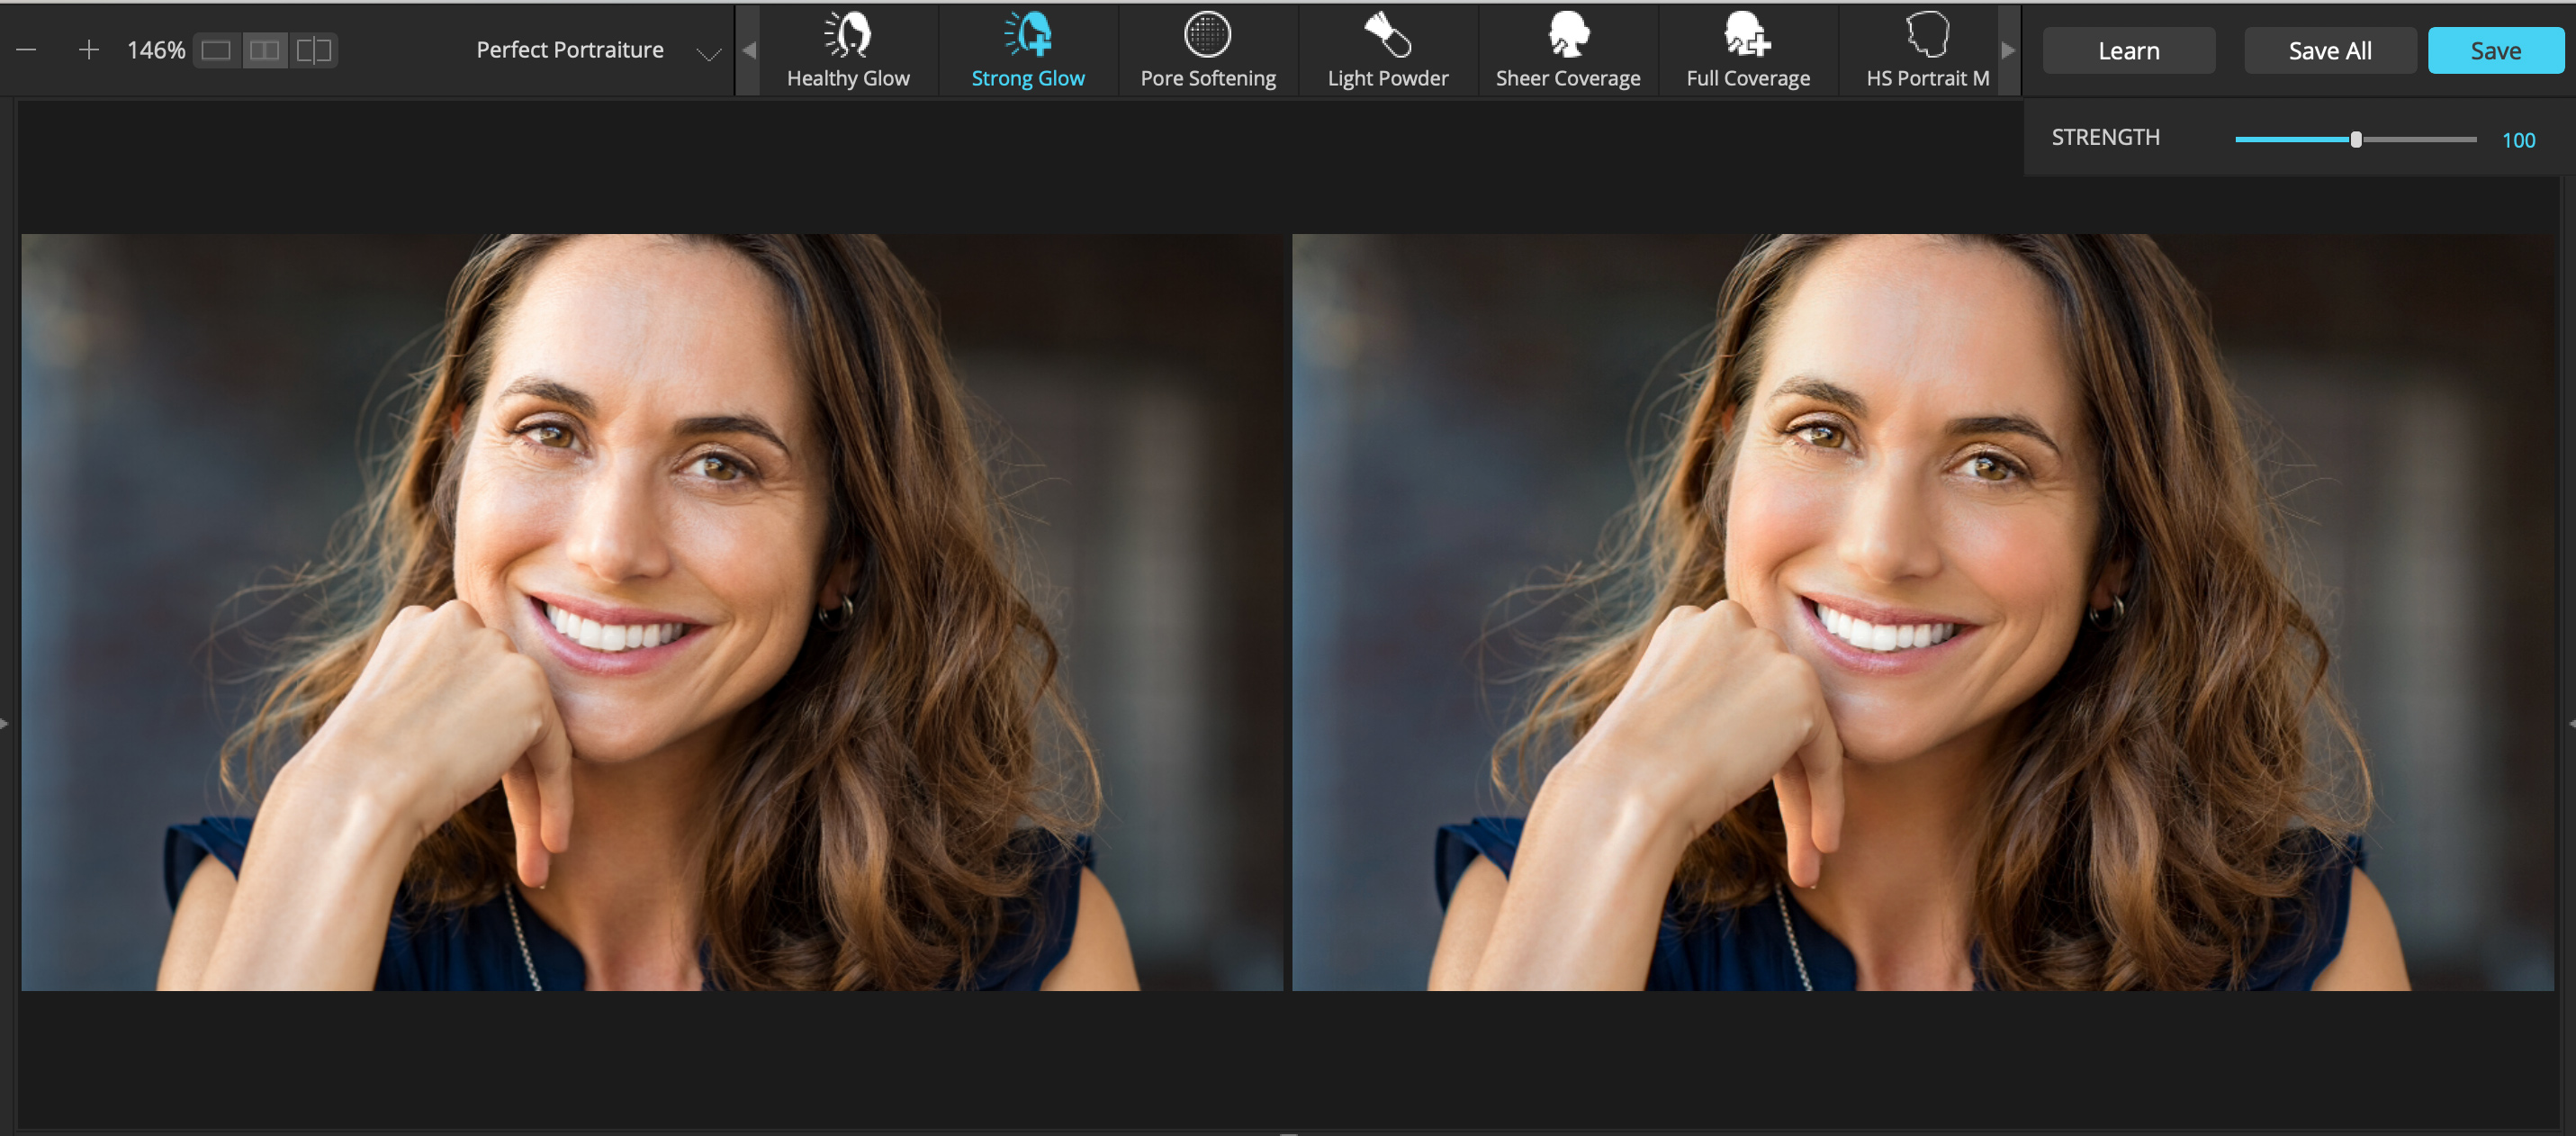Switch to single-image view mode

216,49
